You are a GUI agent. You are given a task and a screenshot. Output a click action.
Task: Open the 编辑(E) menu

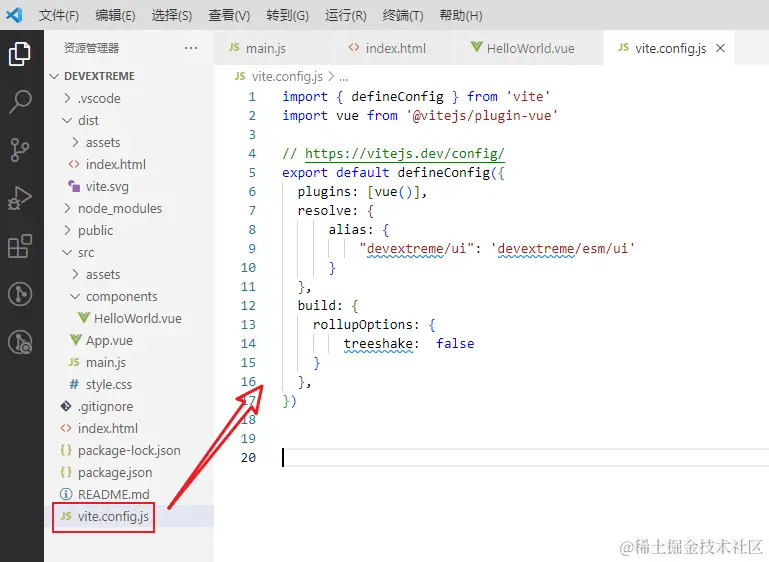click(115, 16)
